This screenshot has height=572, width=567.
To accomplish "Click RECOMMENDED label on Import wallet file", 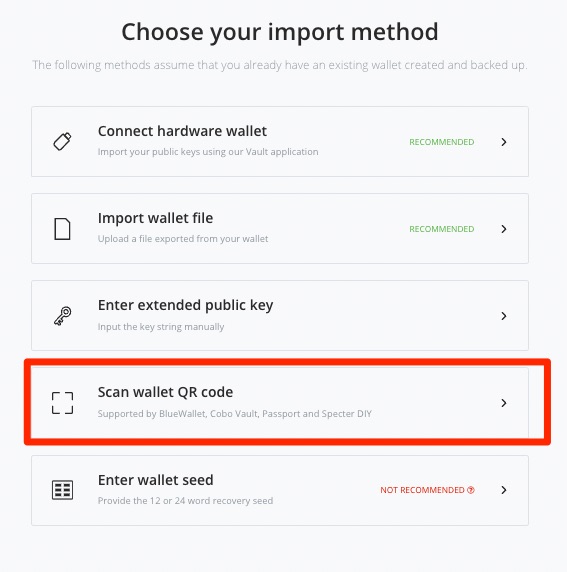I will [x=441, y=229].
